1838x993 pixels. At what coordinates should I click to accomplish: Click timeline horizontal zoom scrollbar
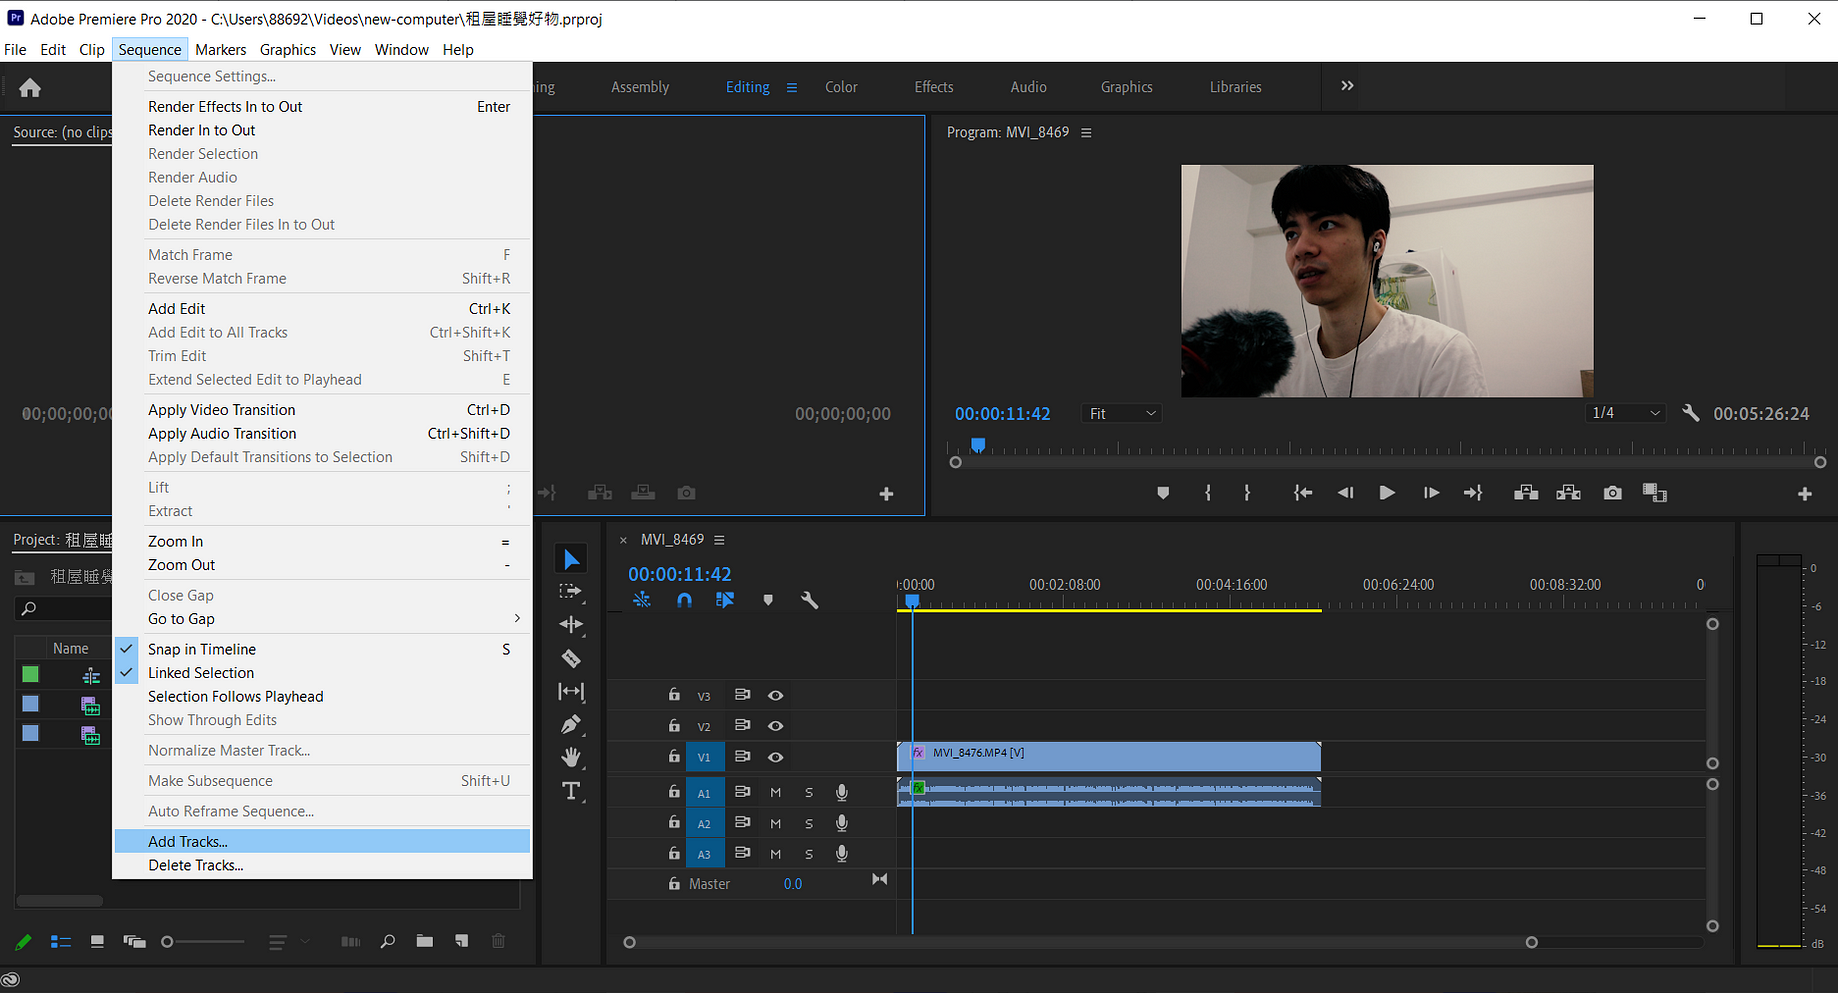point(1080,942)
